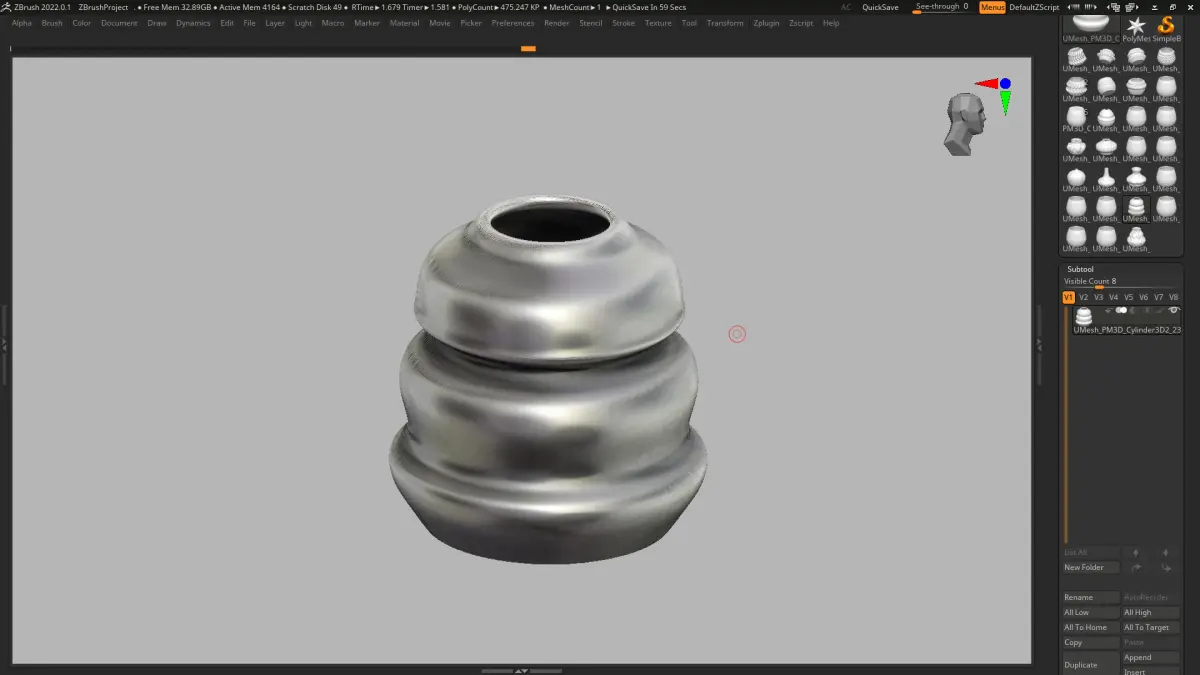Move subtool to top arrow icon

tap(1165, 552)
